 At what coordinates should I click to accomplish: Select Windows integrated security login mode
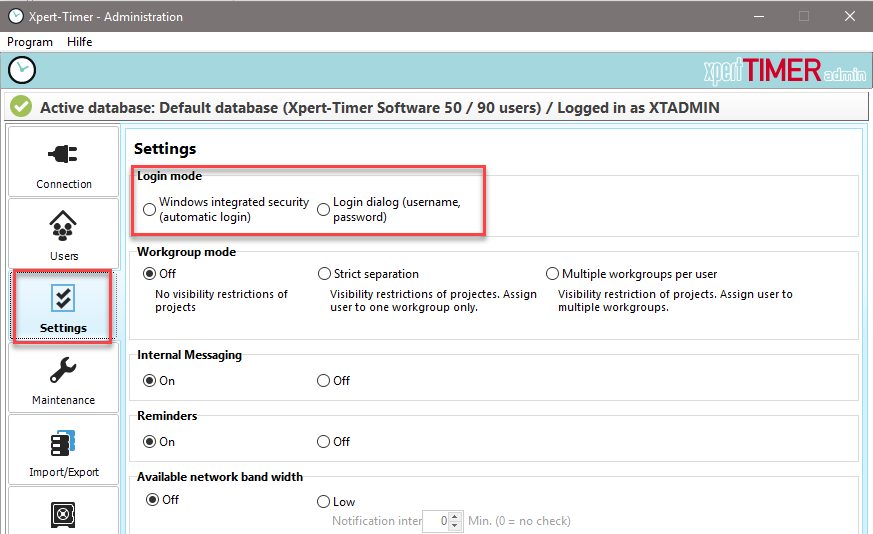(x=150, y=209)
